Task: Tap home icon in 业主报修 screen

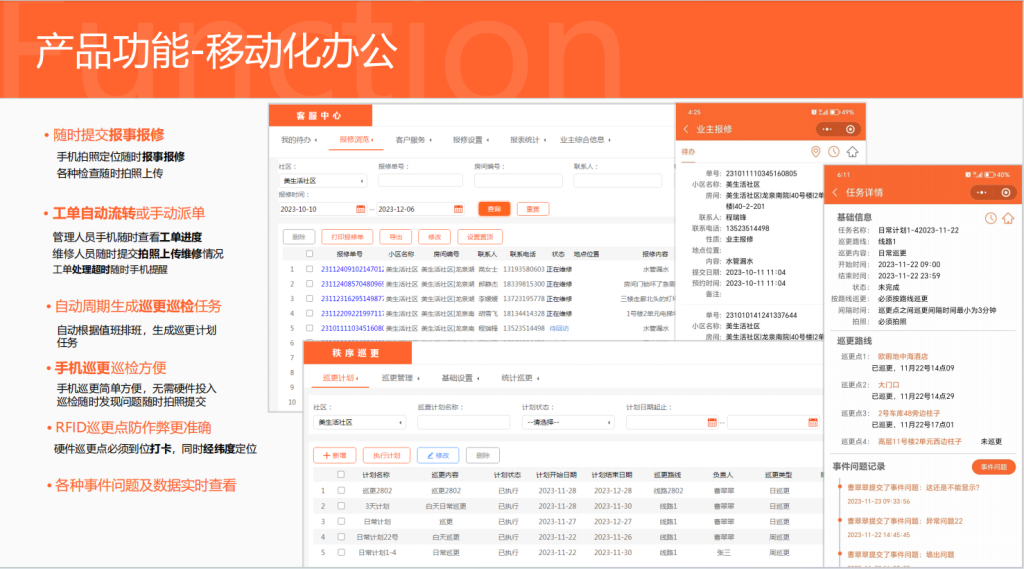Action: click(852, 152)
